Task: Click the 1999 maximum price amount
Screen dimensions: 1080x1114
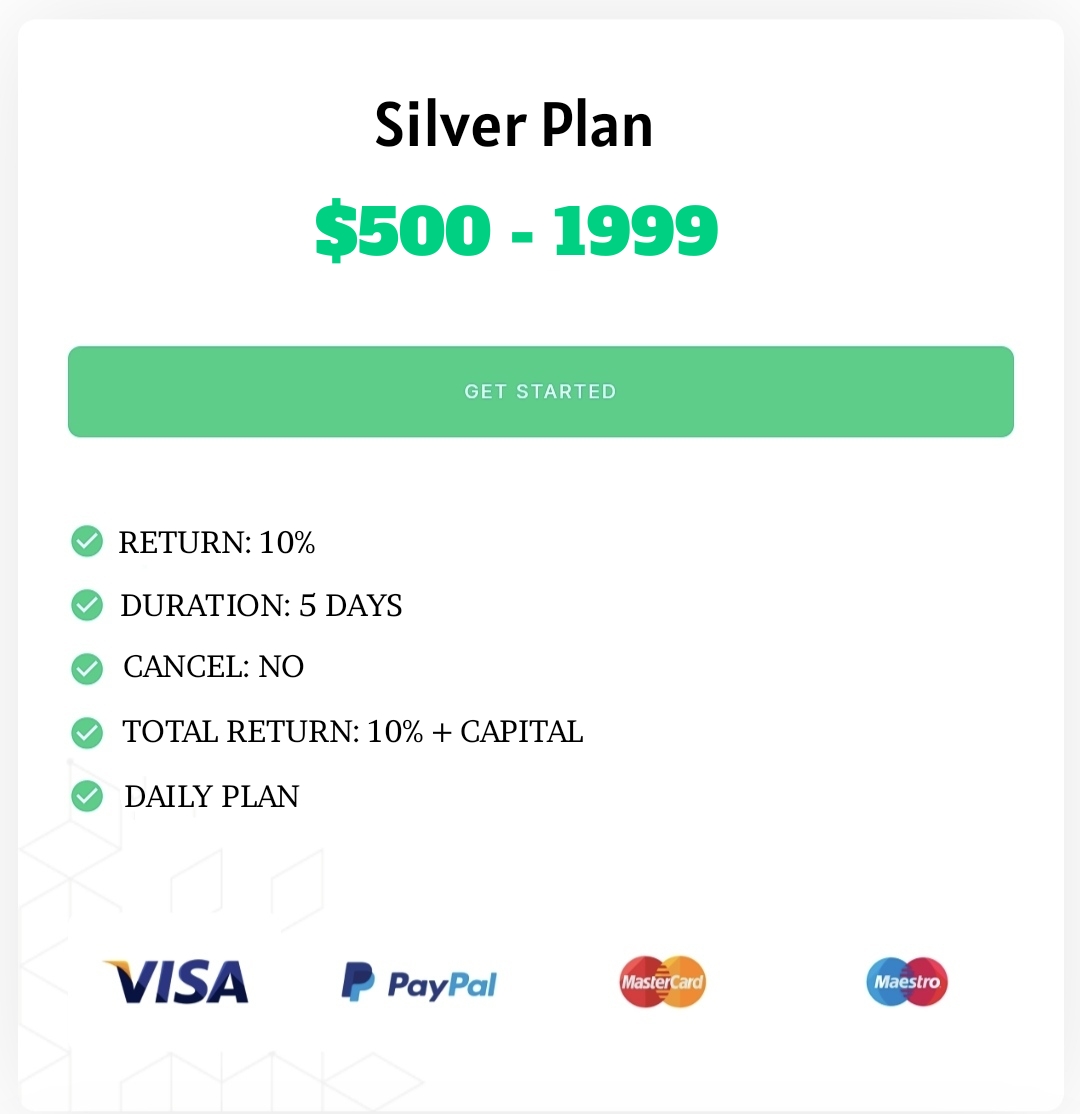Action: tap(635, 230)
